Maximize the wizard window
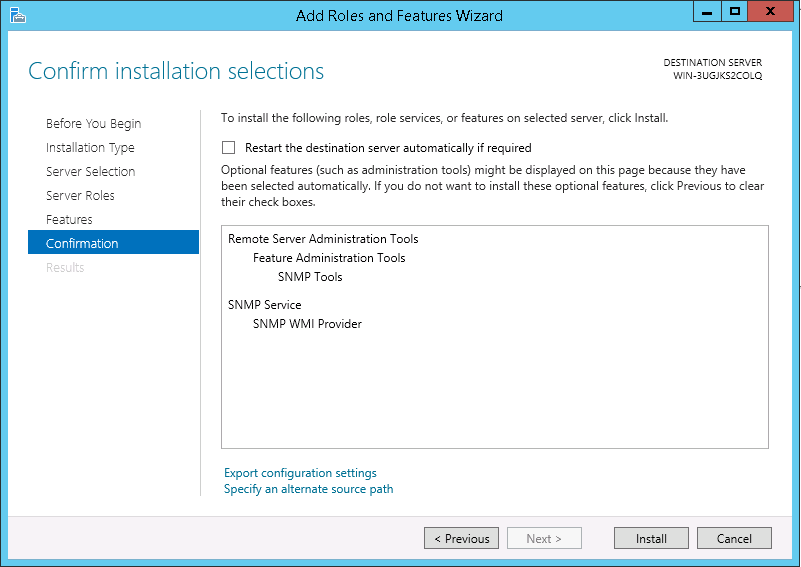 (735, 13)
